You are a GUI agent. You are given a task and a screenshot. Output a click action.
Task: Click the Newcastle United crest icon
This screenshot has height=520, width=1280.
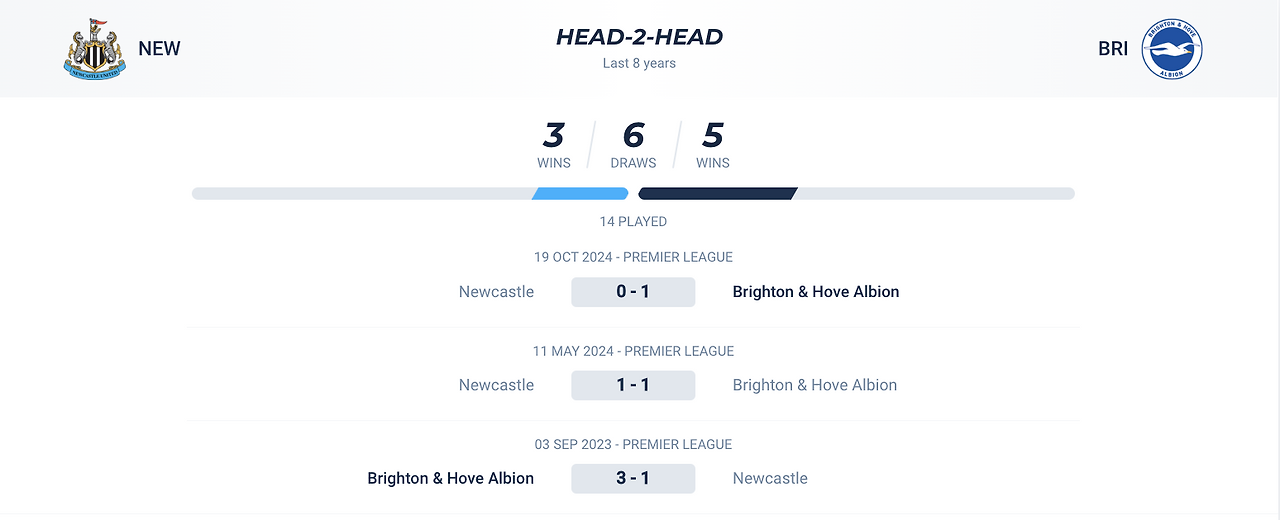(x=95, y=48)
